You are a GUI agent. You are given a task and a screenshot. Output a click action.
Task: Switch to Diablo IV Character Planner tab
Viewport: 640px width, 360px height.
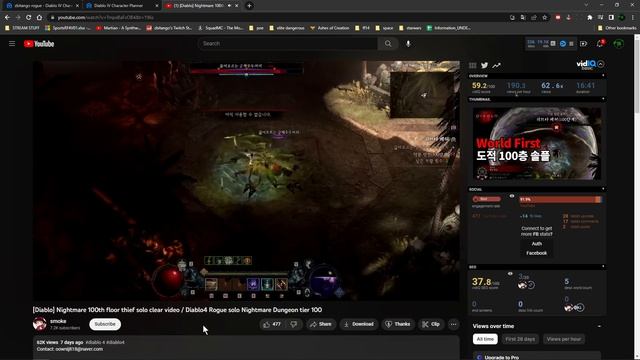tap(121, 6)
